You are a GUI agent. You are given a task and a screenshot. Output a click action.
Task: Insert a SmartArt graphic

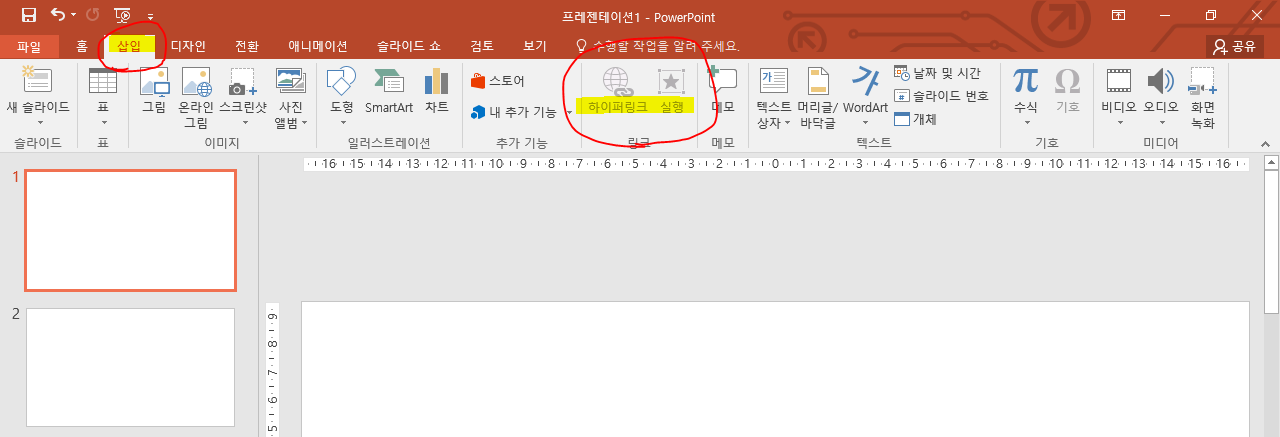pyautogui.click(x=389, y=90)
